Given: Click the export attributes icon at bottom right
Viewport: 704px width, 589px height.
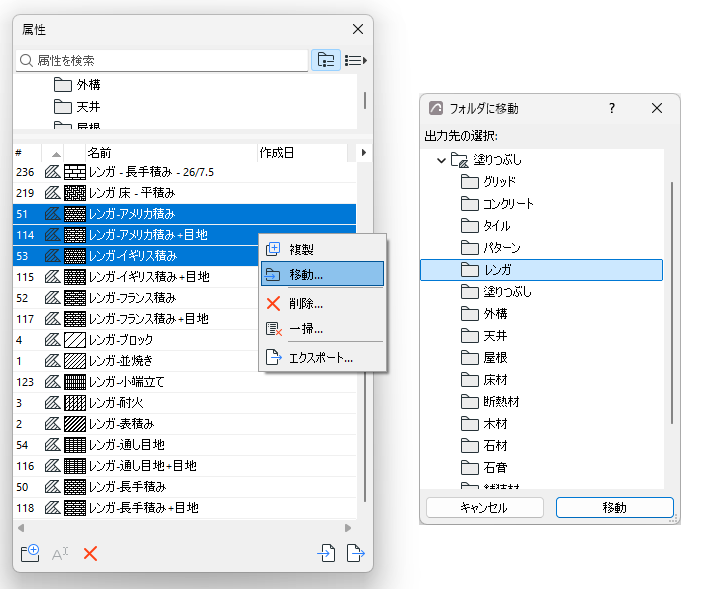Looking at the screenshot, I should [356, 553].
